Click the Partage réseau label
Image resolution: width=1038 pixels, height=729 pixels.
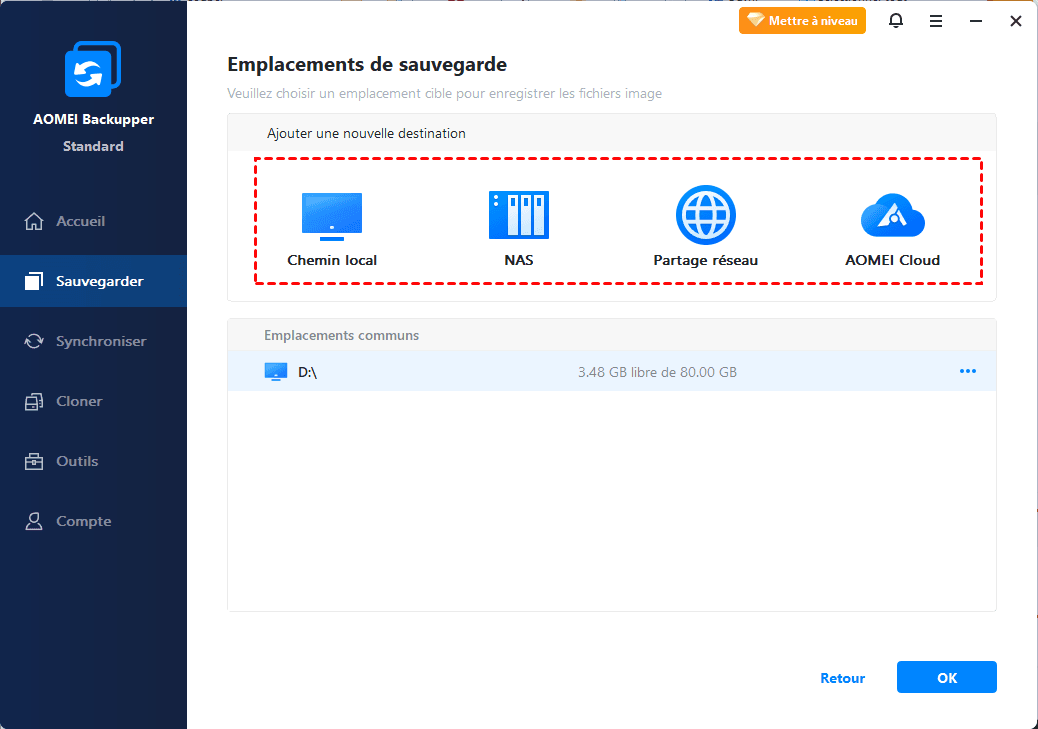click(706, 260)
